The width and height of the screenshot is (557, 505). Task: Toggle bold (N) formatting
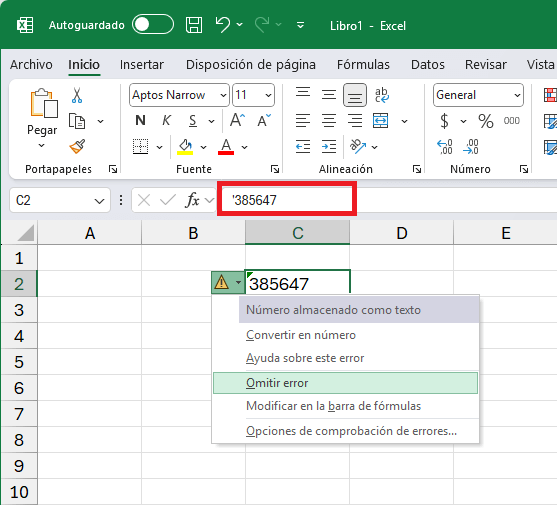tap(141, 121)
